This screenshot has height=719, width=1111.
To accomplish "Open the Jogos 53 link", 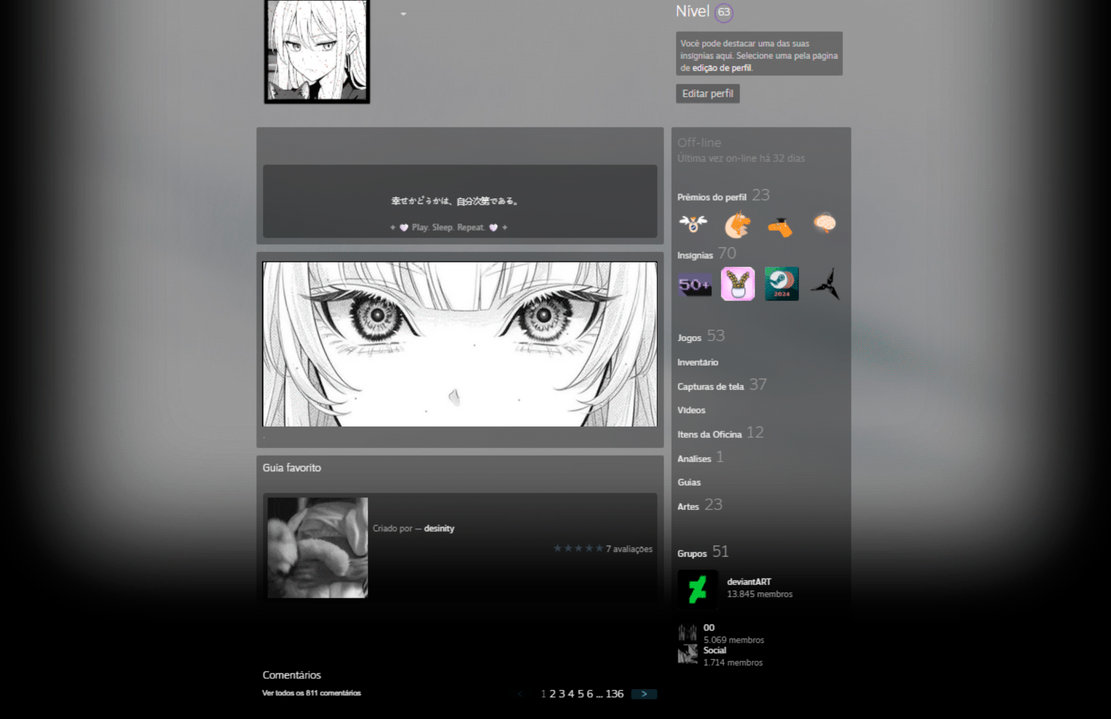I will (701, 336).
